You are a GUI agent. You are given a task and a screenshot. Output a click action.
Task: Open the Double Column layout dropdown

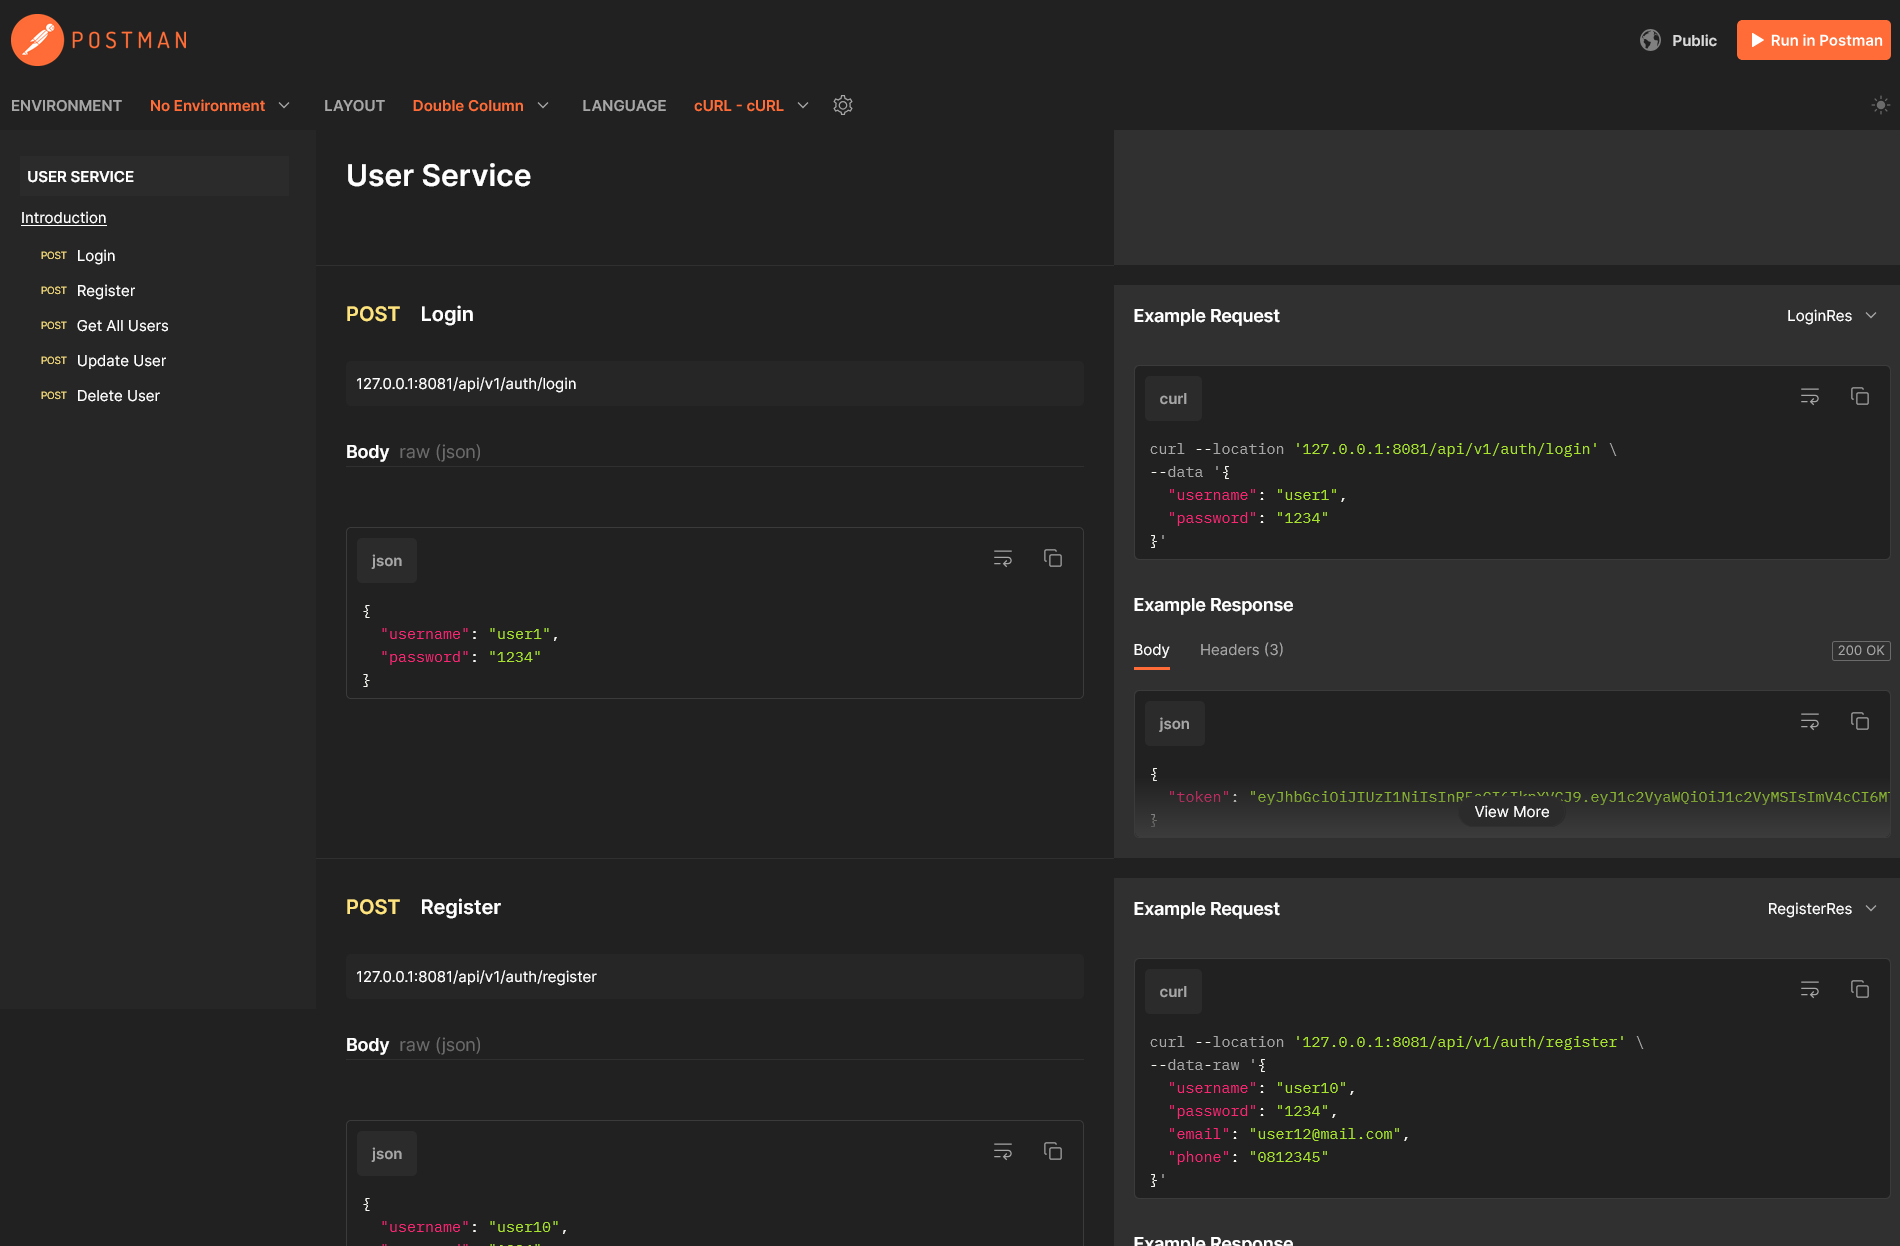point(481,105)
